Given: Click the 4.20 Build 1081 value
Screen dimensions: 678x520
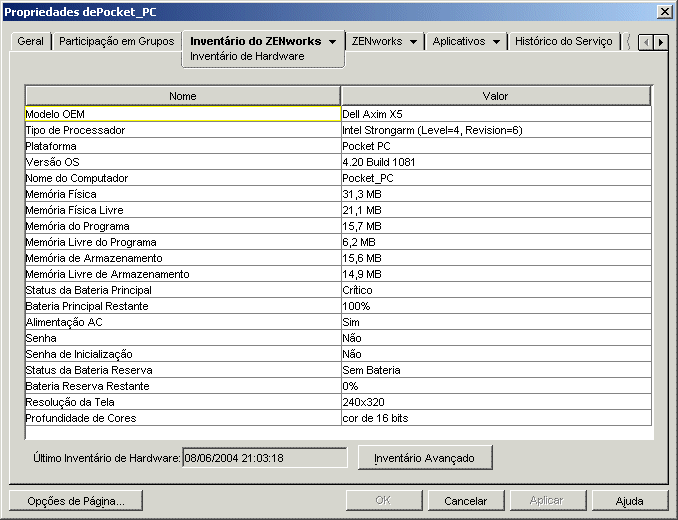Looking at the screenshot, I should (496, 162).
